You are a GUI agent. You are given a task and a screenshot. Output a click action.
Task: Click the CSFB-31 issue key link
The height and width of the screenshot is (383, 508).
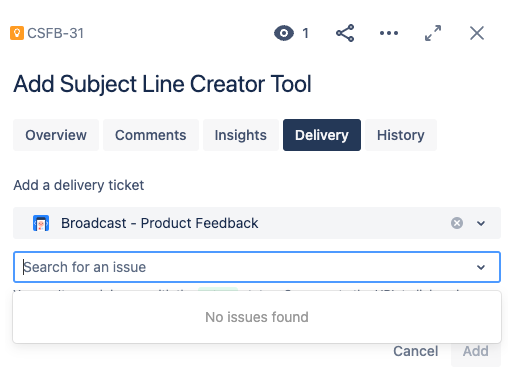click(55, 33)
